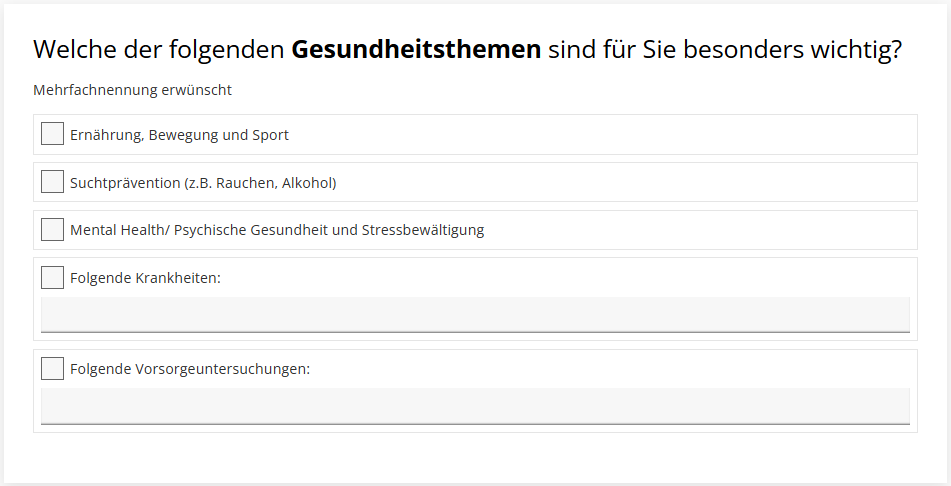Tick the Suchtprävention checkbox
This screenshot has width=951, height=486.
(52, 182)
